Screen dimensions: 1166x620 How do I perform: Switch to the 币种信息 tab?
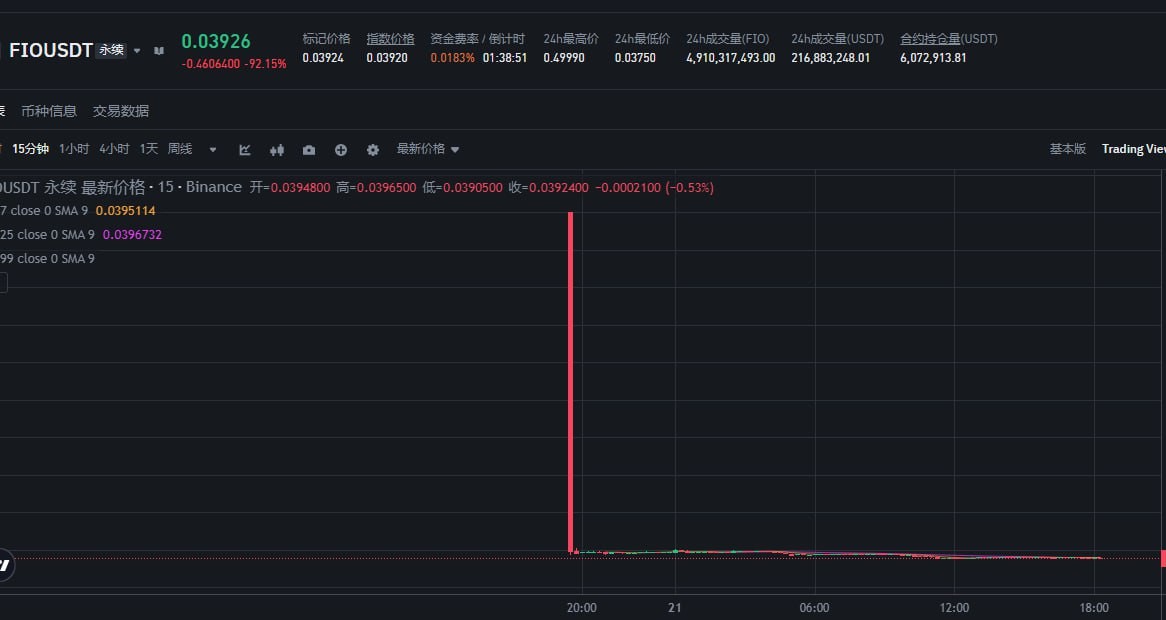pyautogui.click(x=49, y=111)
